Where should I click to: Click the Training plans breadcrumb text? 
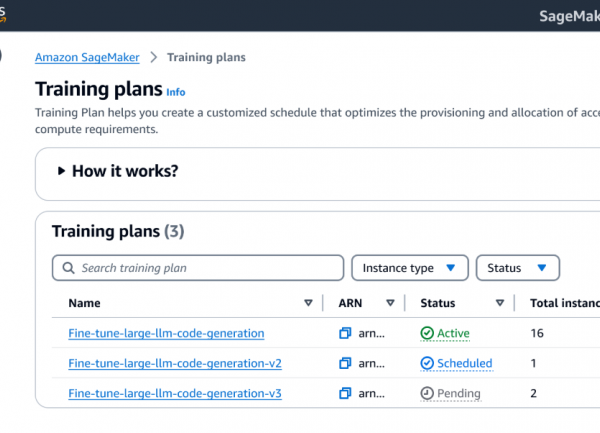pos(206,57)
